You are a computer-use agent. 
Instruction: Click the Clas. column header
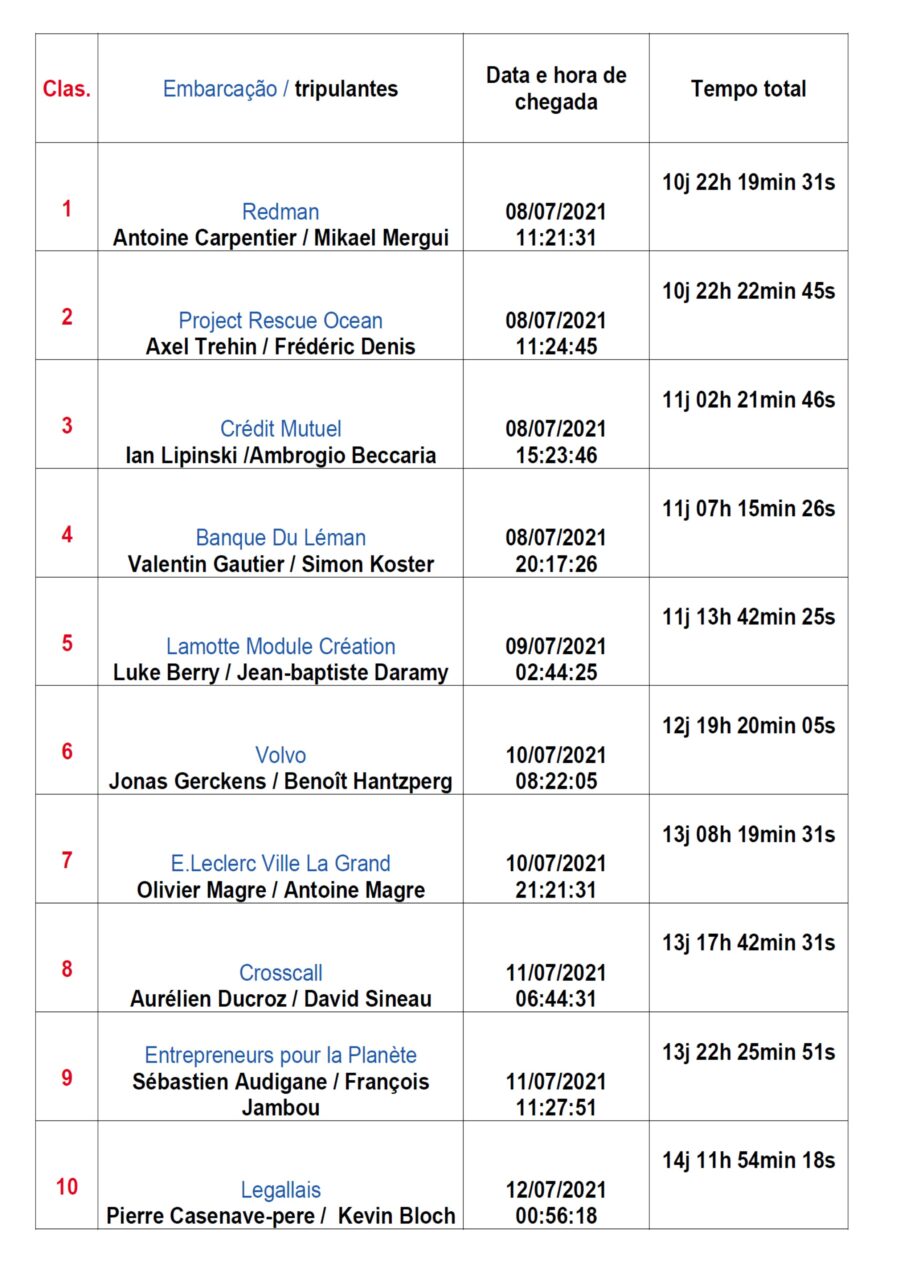(67, 89)
